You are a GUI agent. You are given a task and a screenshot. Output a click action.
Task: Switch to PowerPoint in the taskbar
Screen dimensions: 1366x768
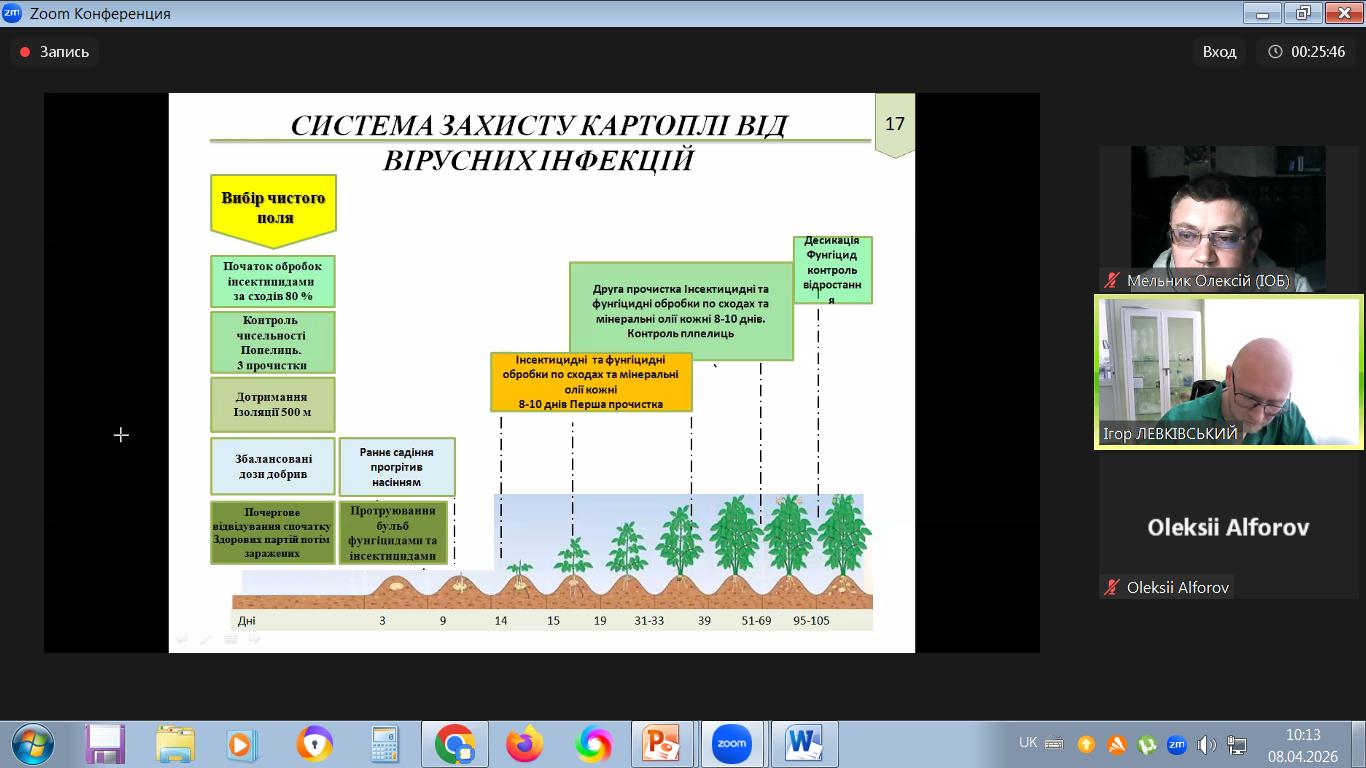point(661,744)
